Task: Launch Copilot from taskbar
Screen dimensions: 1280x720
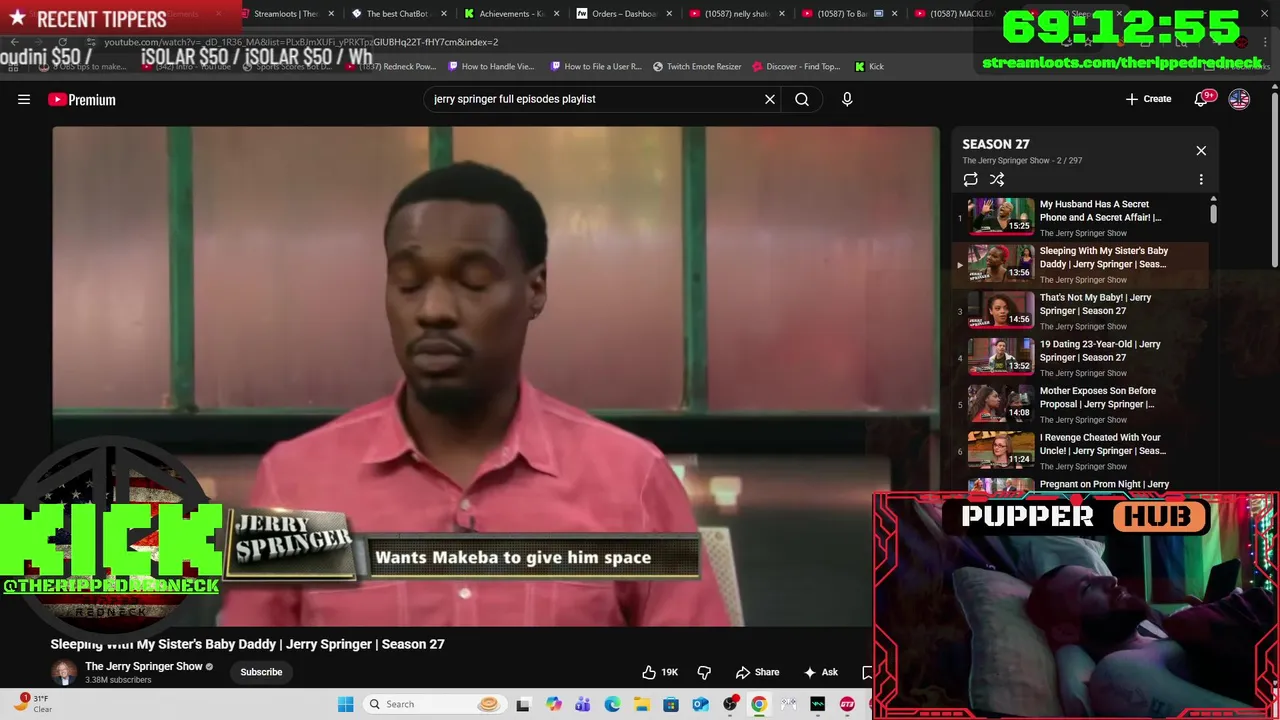Action: [x=554, y=704]
